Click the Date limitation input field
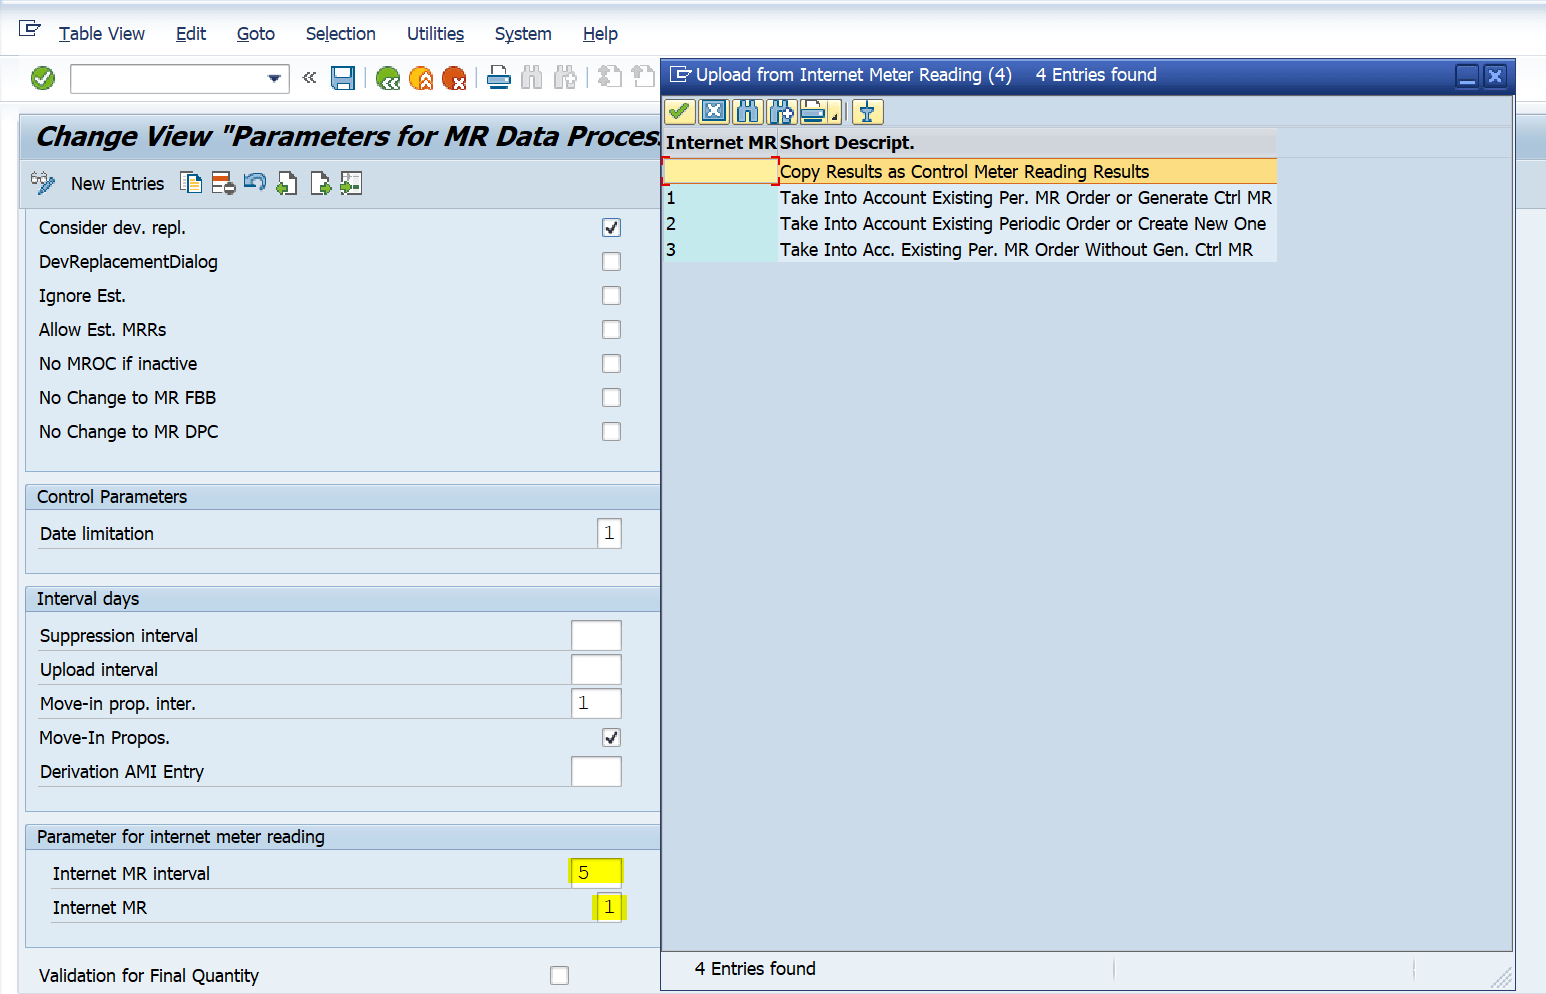The image size is (1546, 994). click(x=609, y=534)
